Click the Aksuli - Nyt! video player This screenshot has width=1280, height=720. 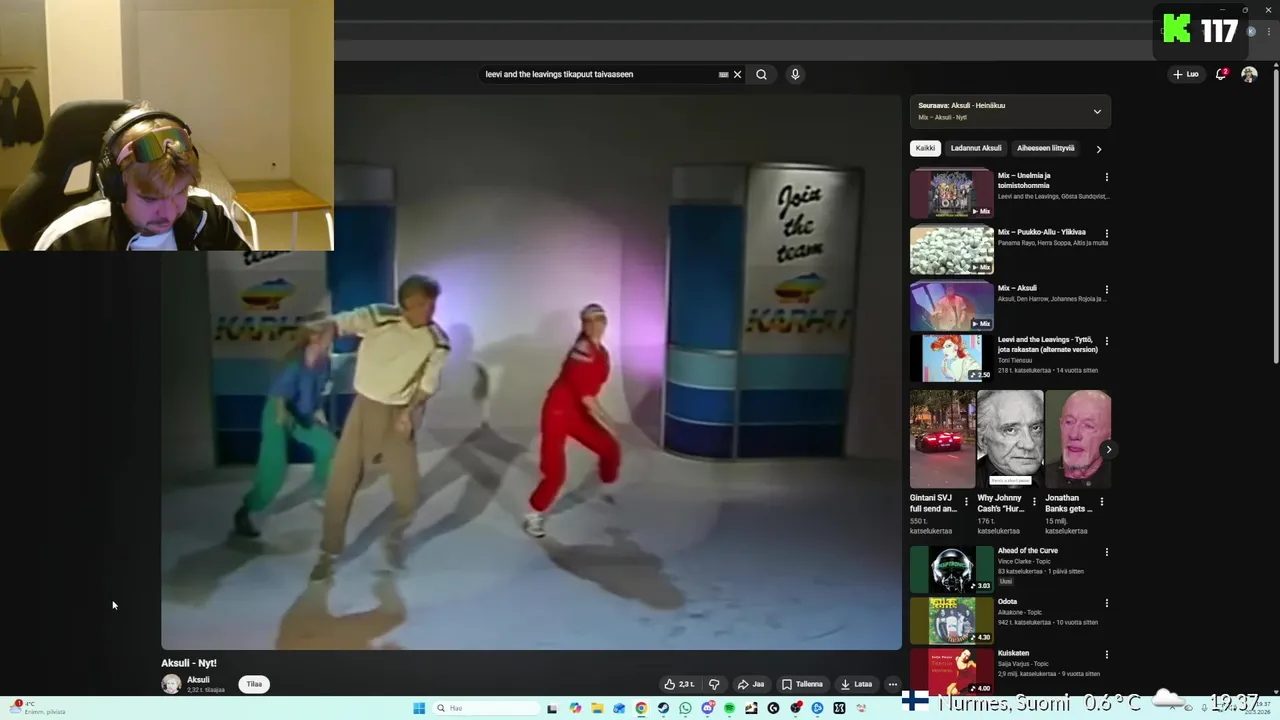pos(531,372)
